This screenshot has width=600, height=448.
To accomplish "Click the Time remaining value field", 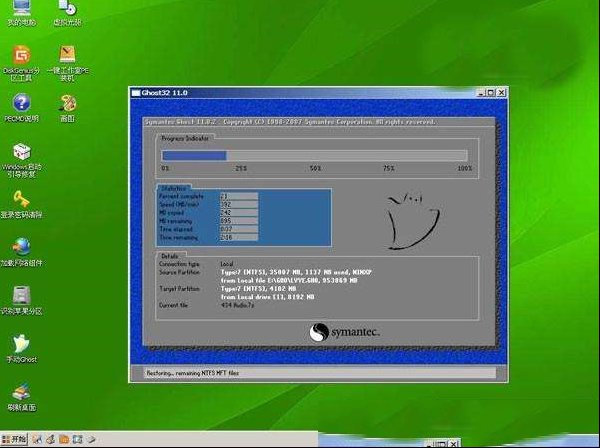I will point(239,237).
